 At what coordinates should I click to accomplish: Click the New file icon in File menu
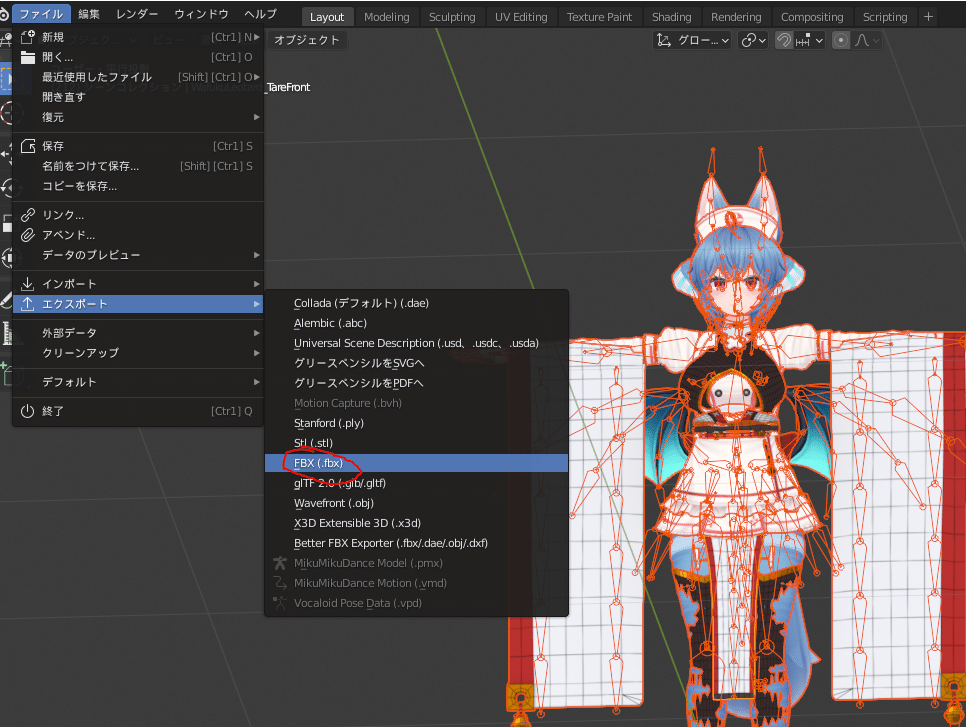(x=28, y=37)
